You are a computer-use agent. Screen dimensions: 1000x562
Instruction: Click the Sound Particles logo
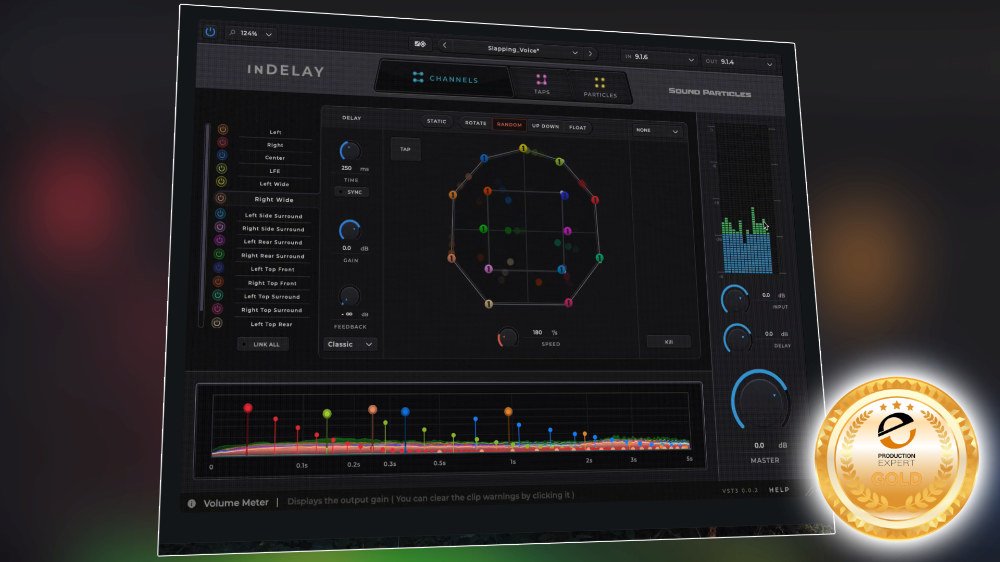709,92
